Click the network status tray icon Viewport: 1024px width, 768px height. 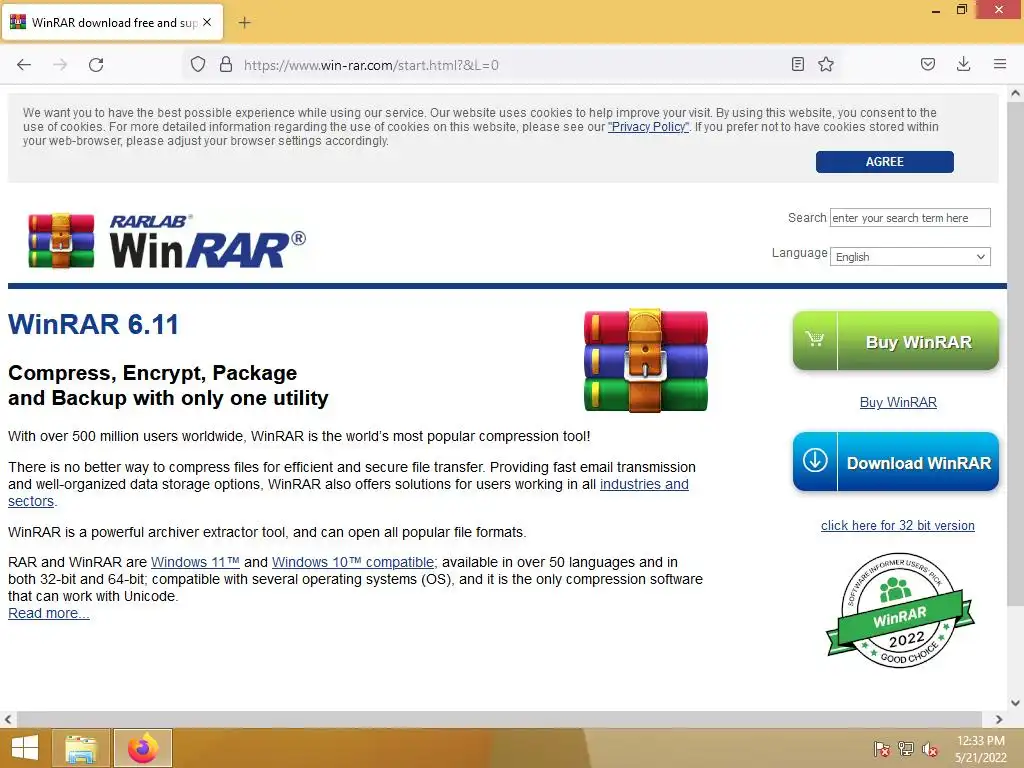coord(906,749)
